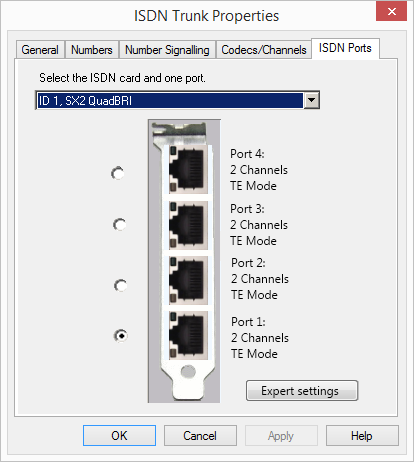Click the Port 1 jack image

click(188, 335)
